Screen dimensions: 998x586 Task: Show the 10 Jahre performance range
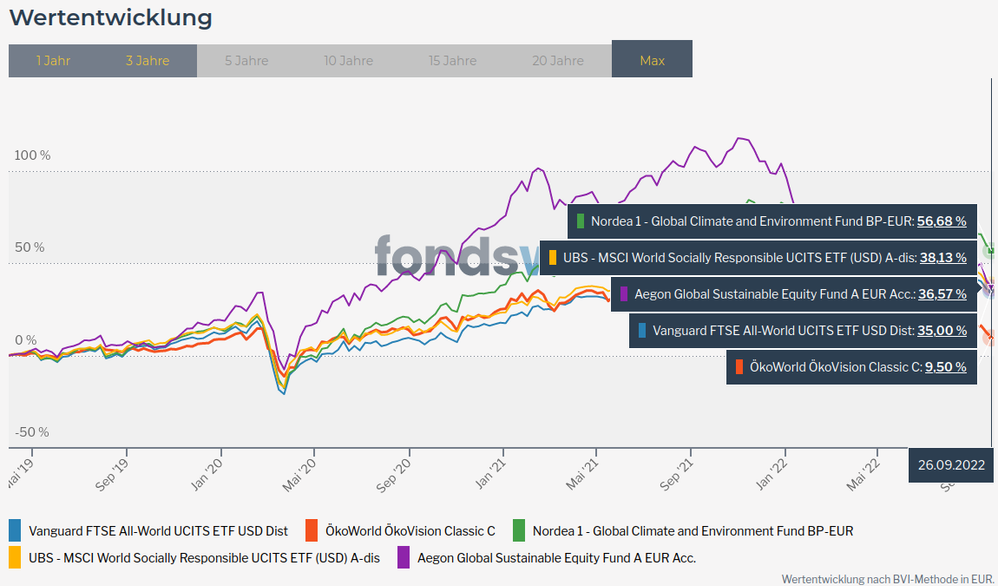click(x=348, y=60)
